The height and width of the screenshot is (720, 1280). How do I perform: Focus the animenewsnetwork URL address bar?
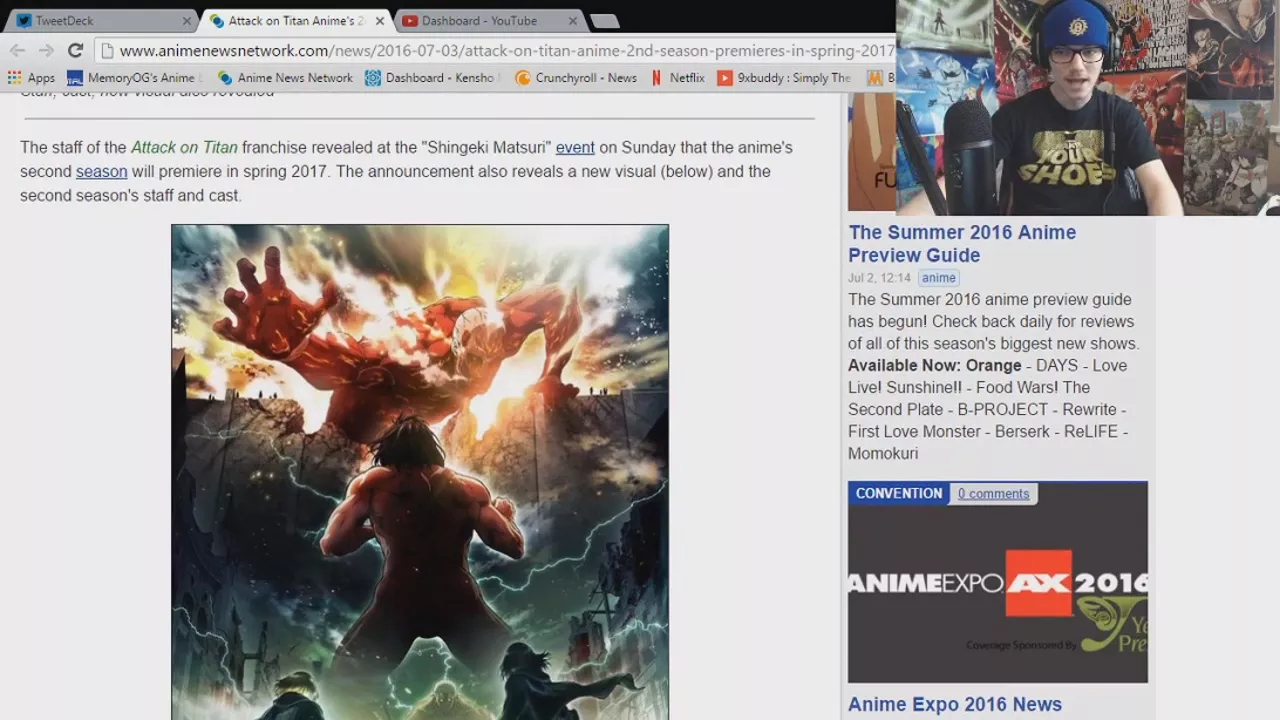[505, 51]
